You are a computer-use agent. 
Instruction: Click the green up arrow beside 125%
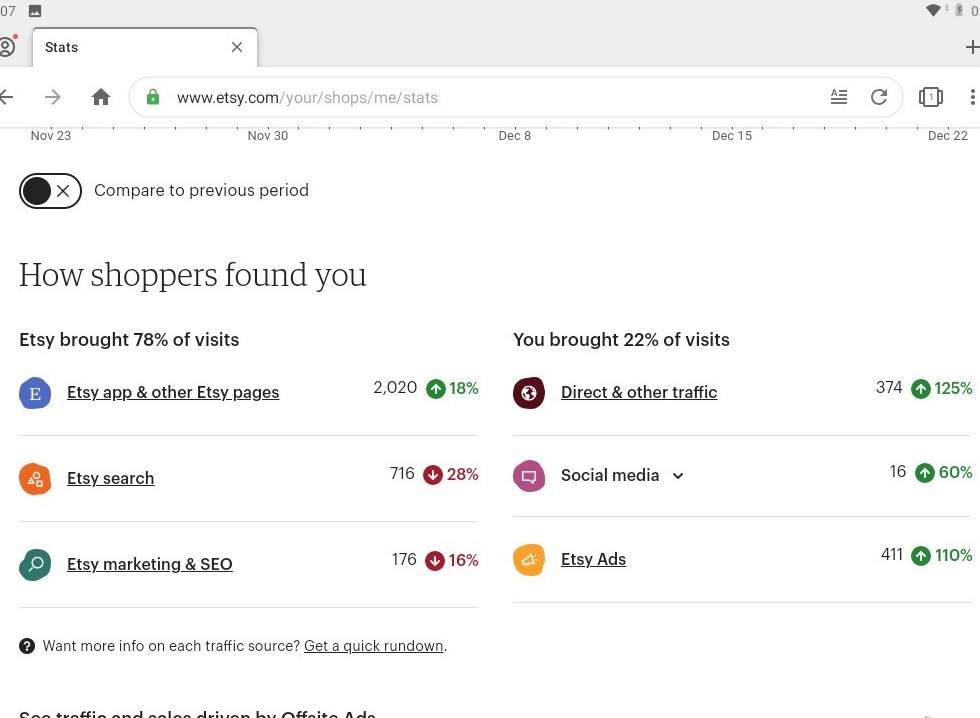pyautogui.click(x=921, y=389)
